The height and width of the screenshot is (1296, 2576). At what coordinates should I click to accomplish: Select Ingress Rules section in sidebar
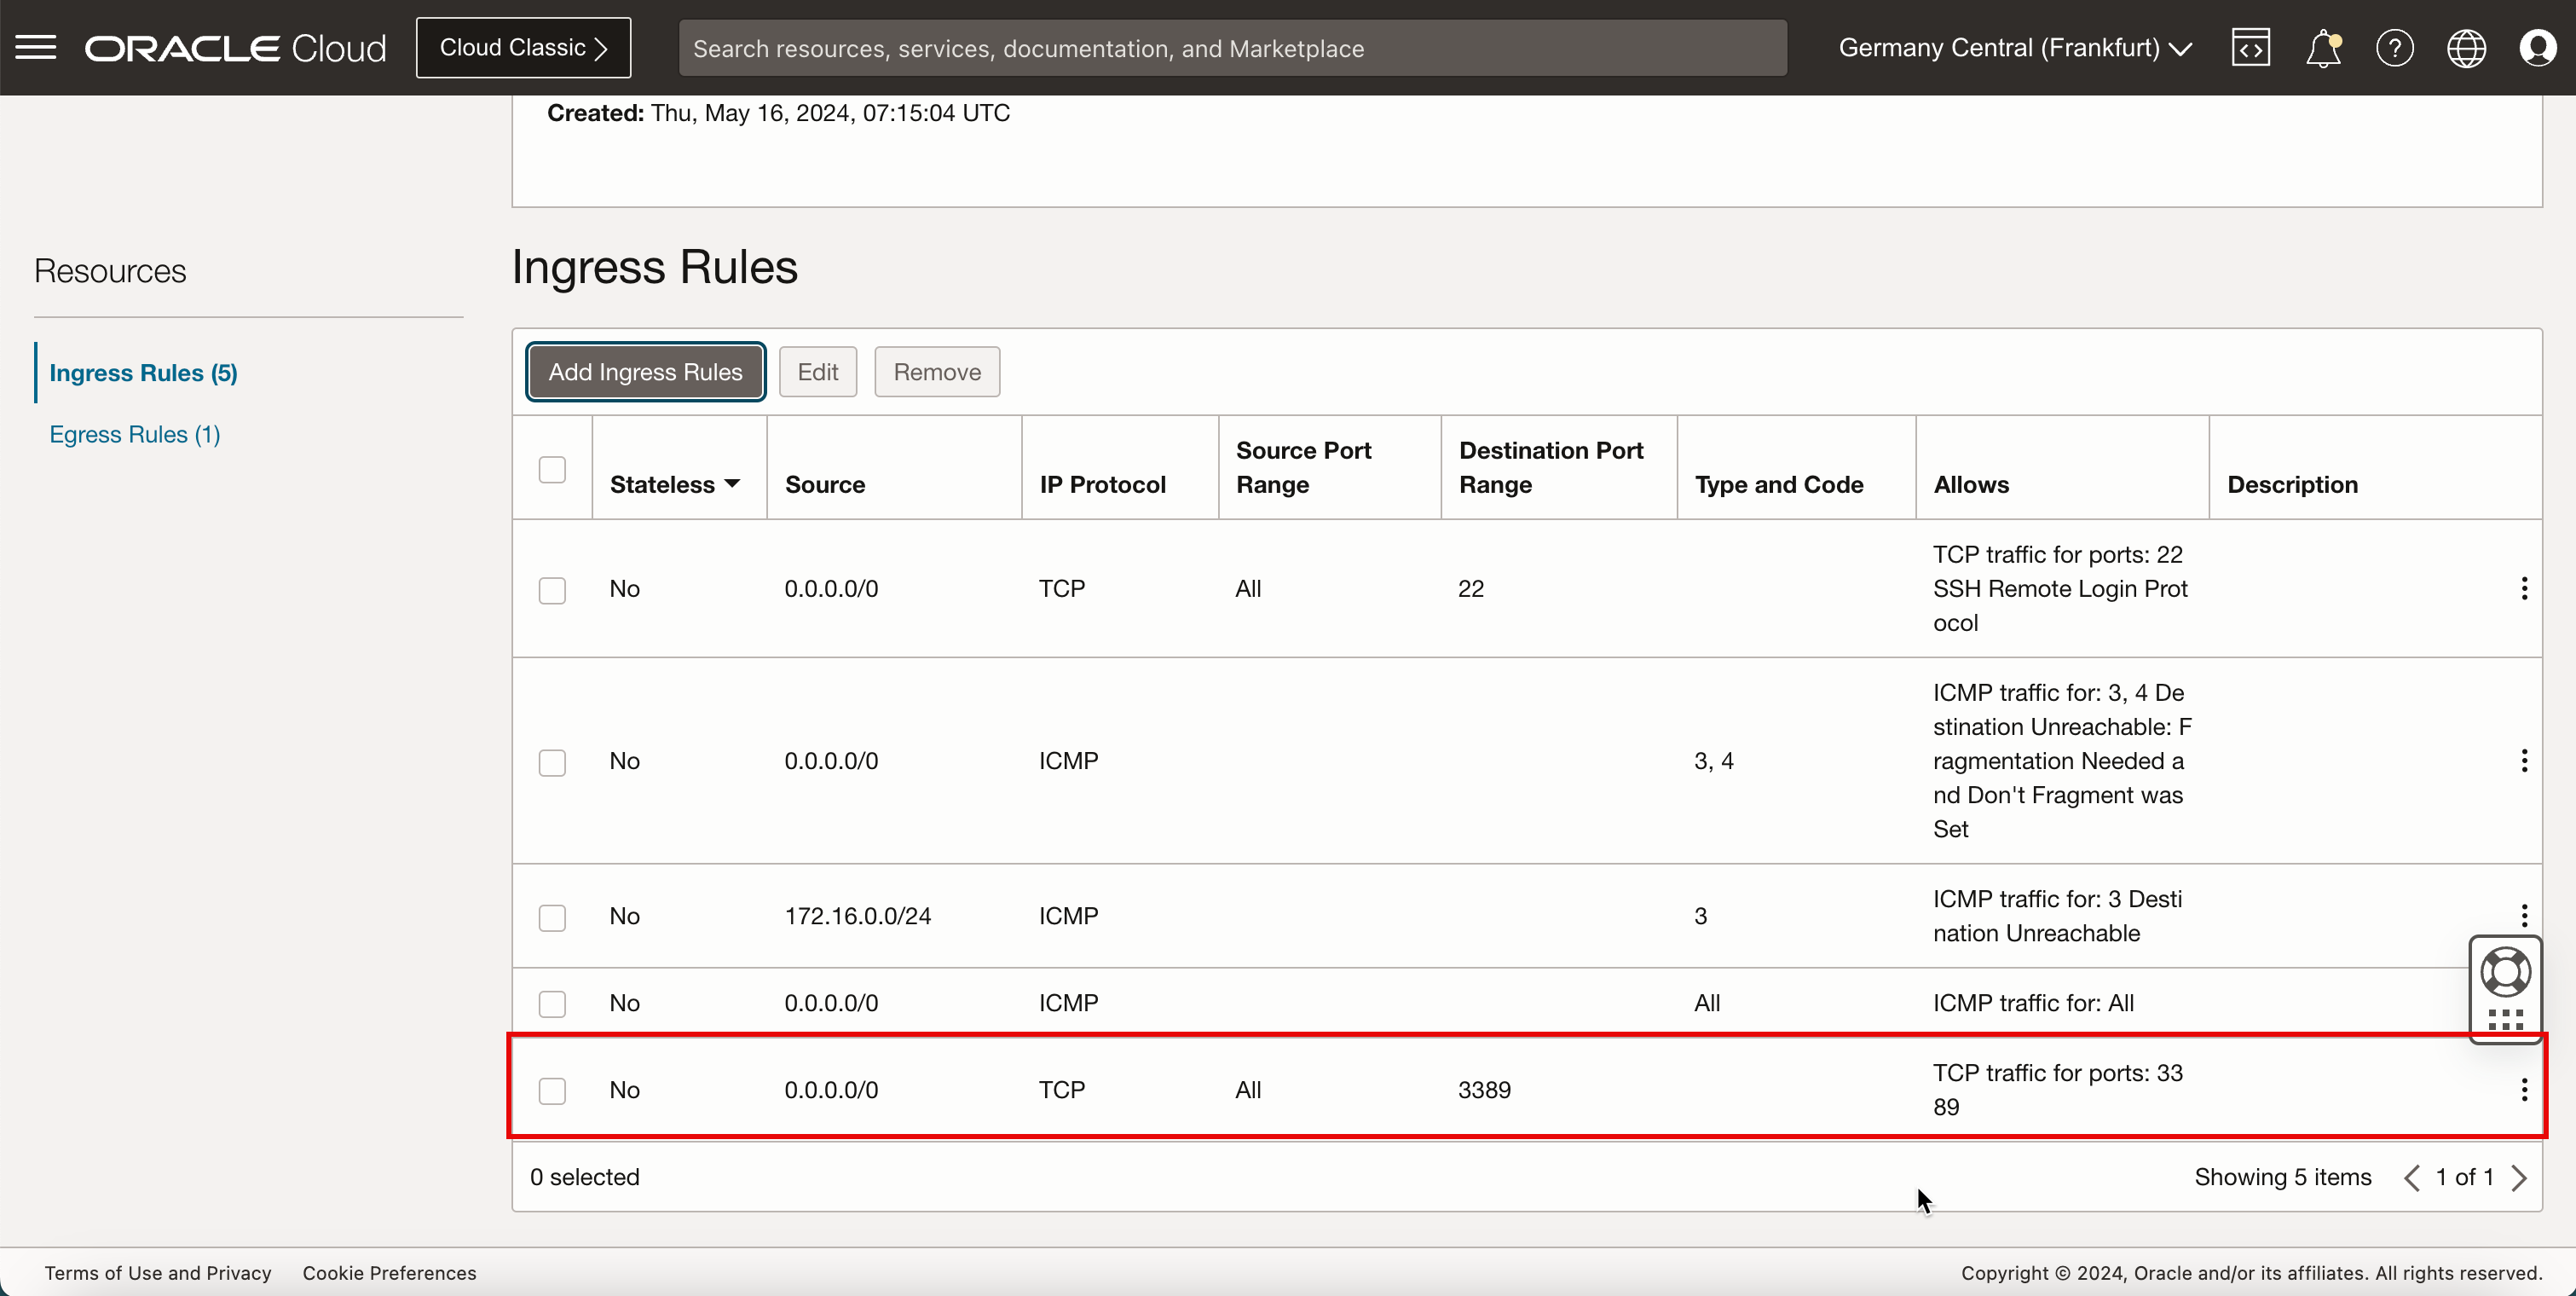[142, 372]
